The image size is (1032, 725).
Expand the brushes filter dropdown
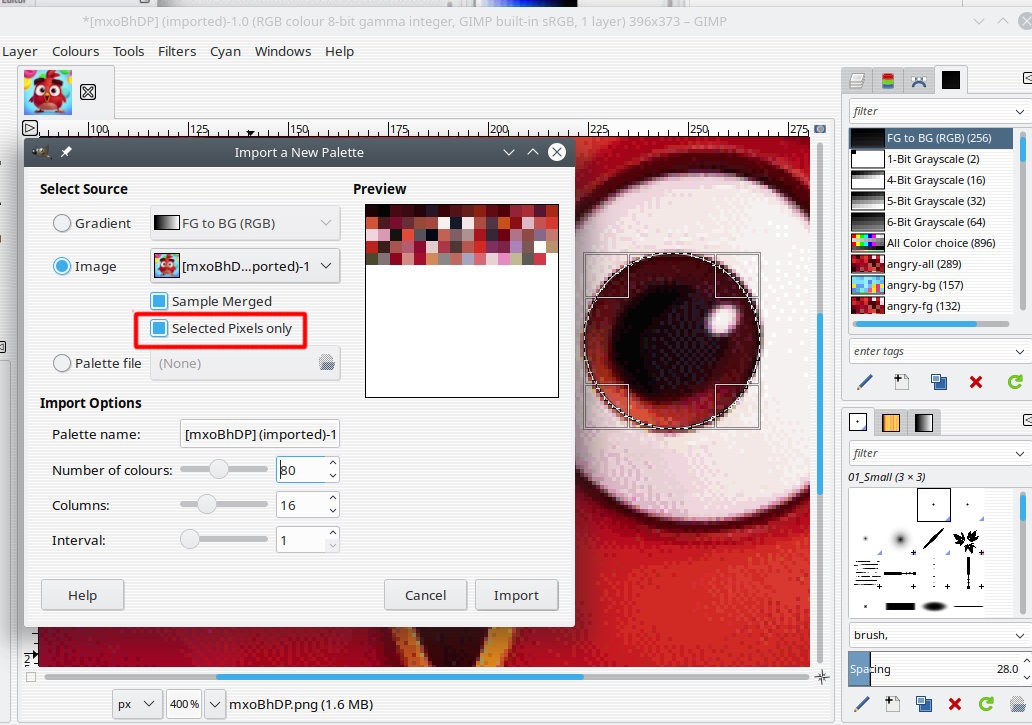pyautogui.click(x=1019, y=453)
